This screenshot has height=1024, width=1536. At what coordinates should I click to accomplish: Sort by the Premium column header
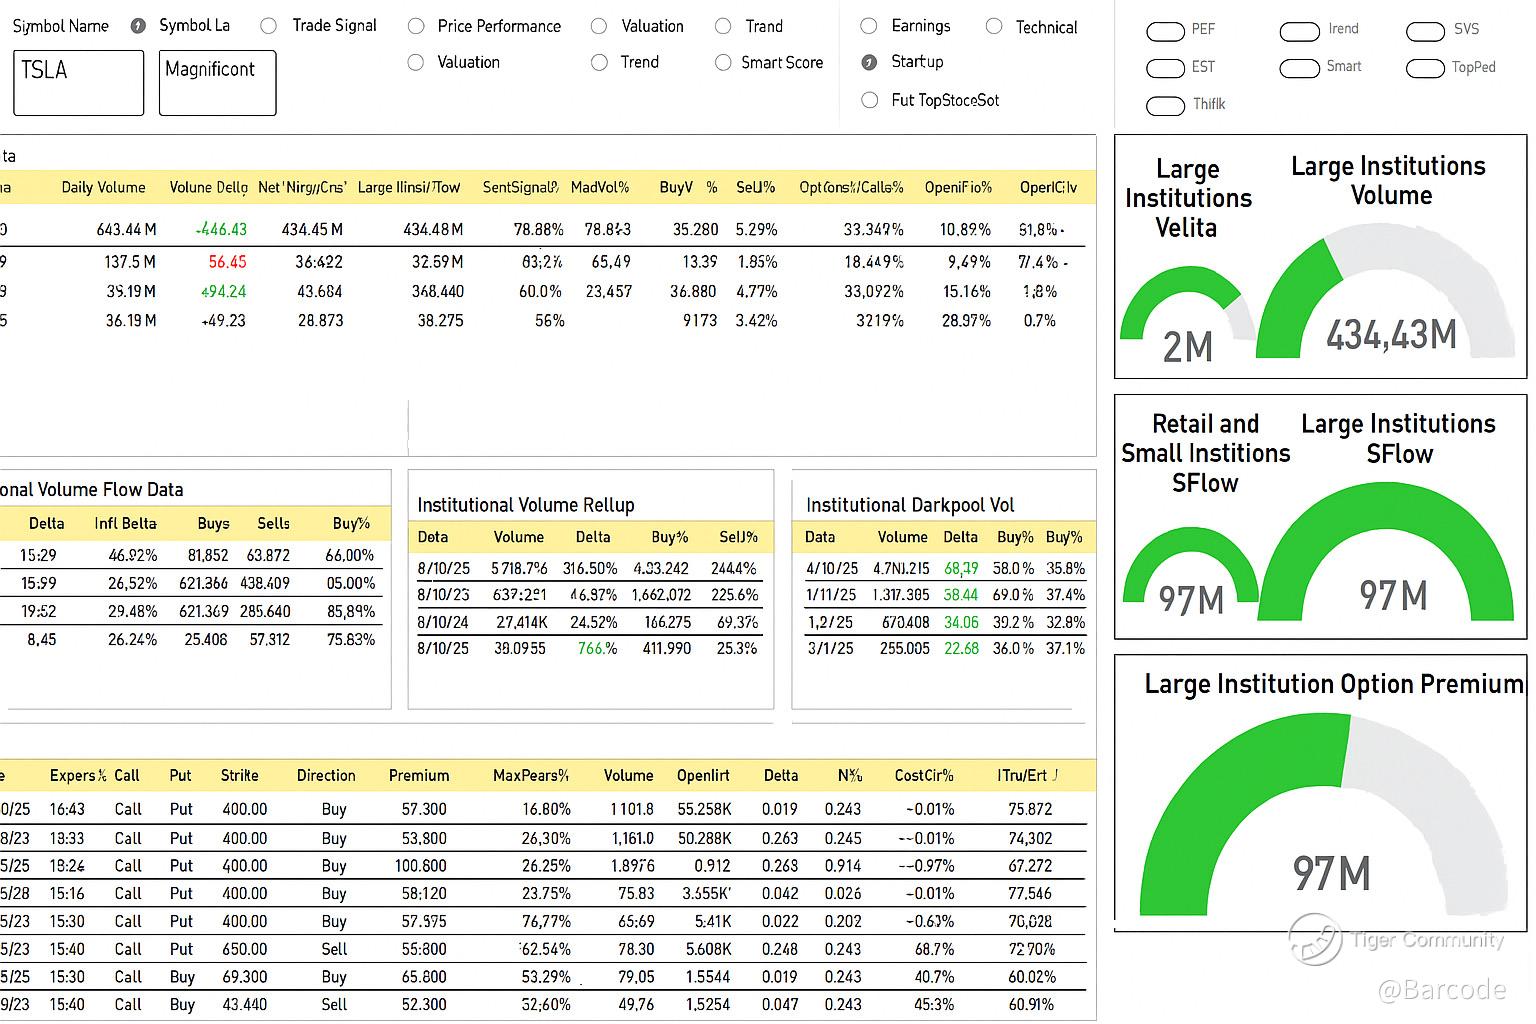[x=419, y=775]
